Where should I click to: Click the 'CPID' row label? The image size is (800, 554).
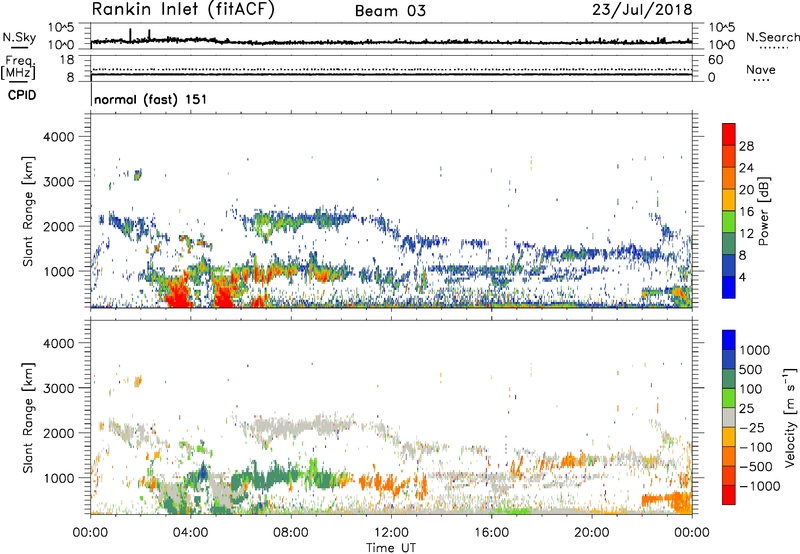click(22, 95)
